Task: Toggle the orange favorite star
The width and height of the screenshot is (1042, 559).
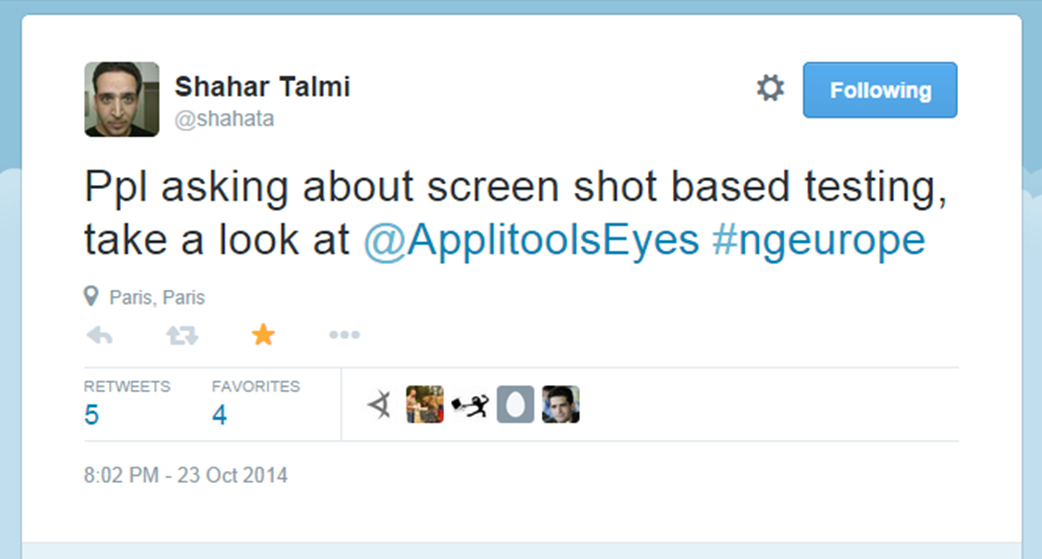Action: coord(263,335)
